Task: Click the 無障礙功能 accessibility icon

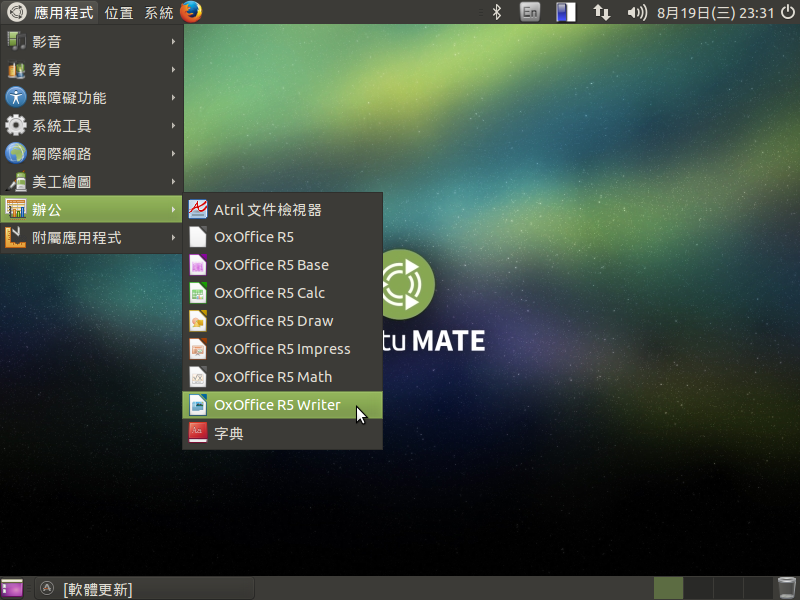Action: point(16,97)
